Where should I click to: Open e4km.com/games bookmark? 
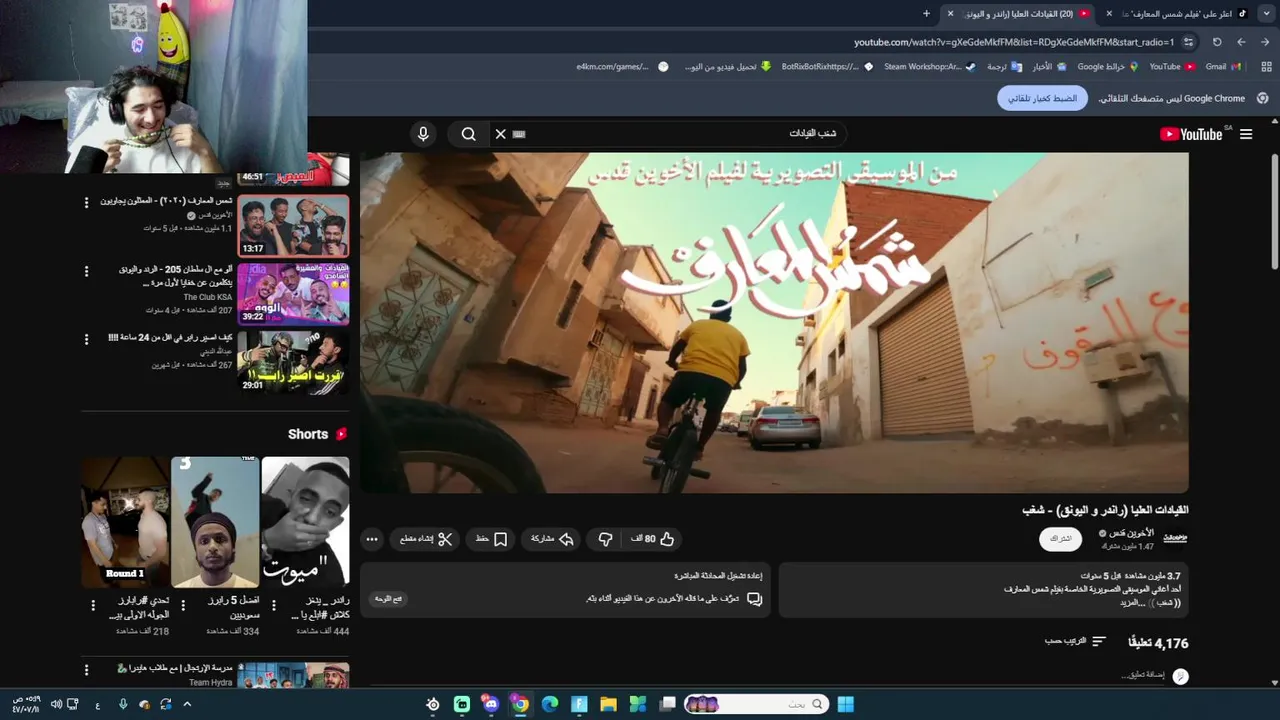click(x=621, y=66)
